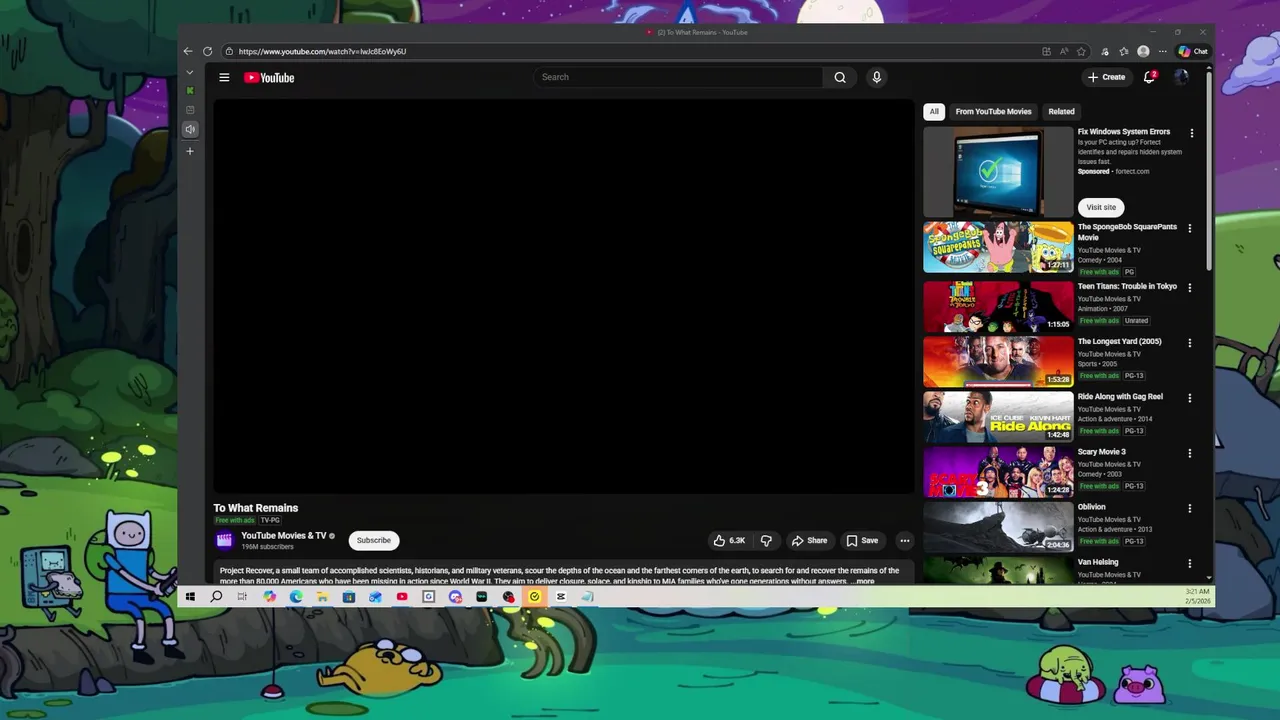Open the YouTube account avatar menu

coord(1181,77)
